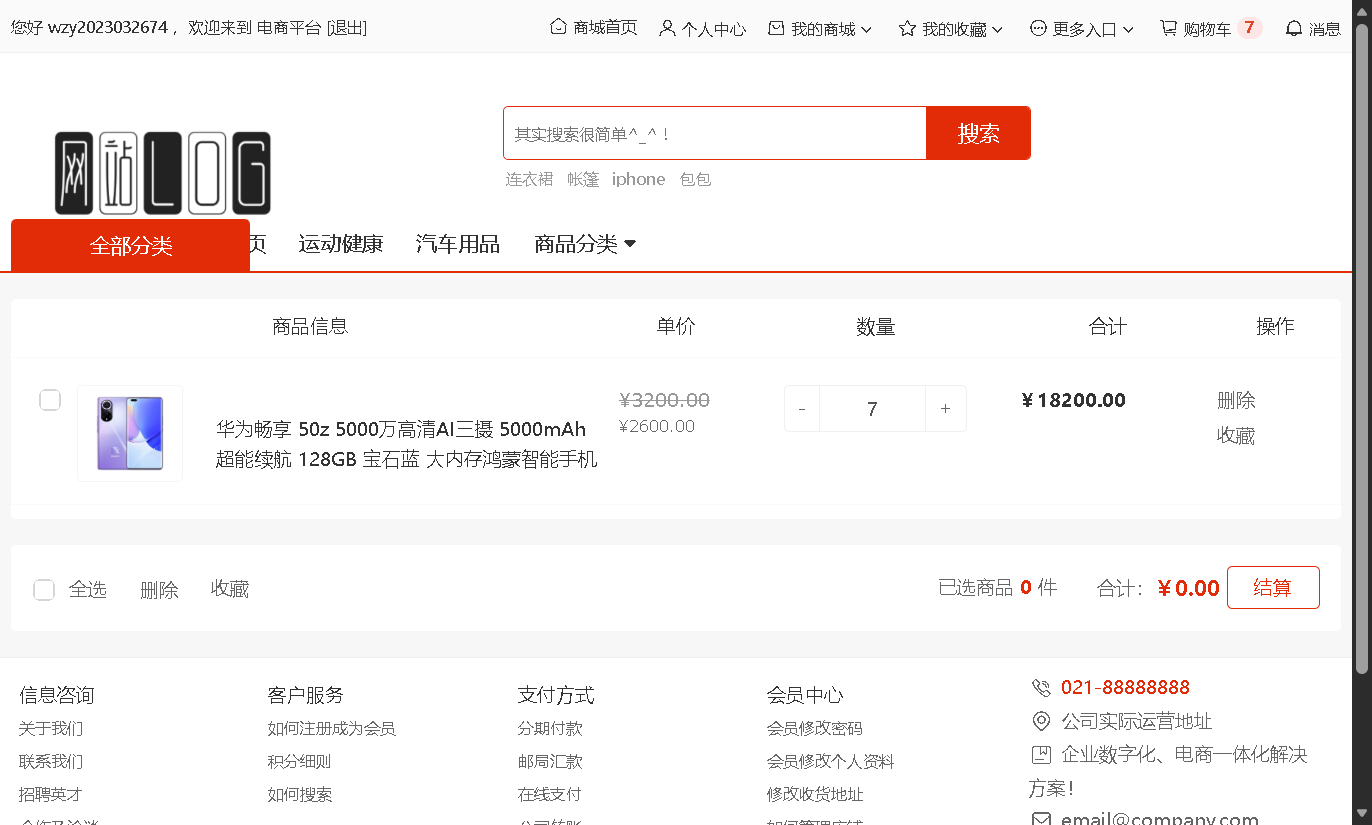Open footer link 关于我们
The width and height of the screenshot is (1372, 825).
pos(51,729)
